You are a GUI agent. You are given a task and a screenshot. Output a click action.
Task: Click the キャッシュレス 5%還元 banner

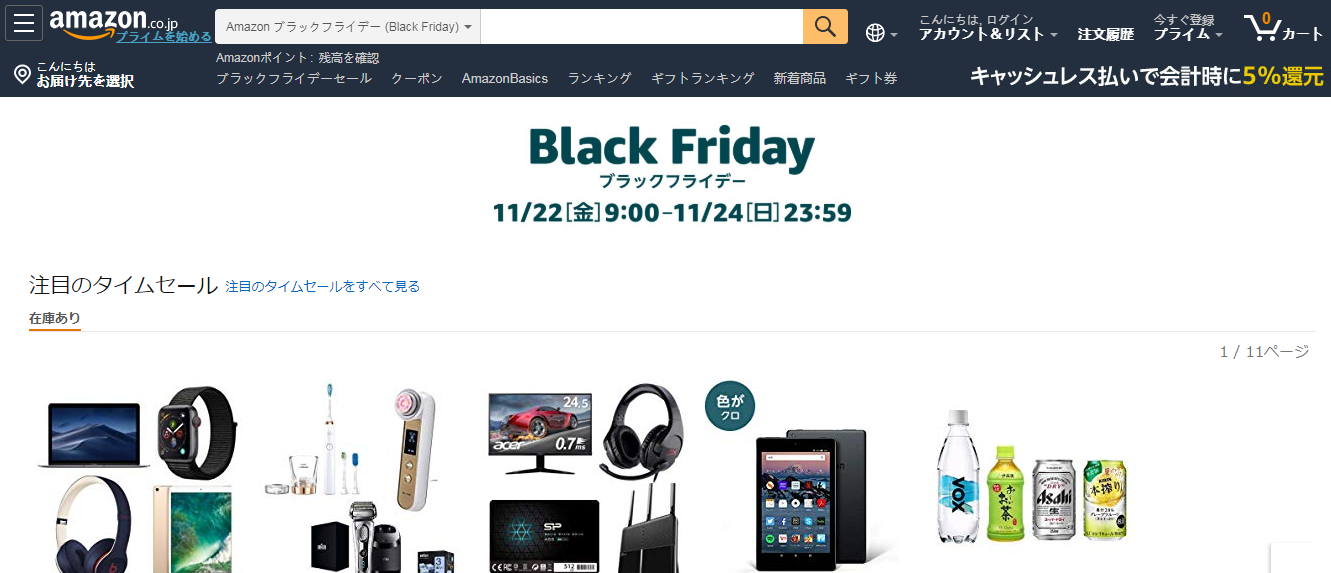point(1147,76)
